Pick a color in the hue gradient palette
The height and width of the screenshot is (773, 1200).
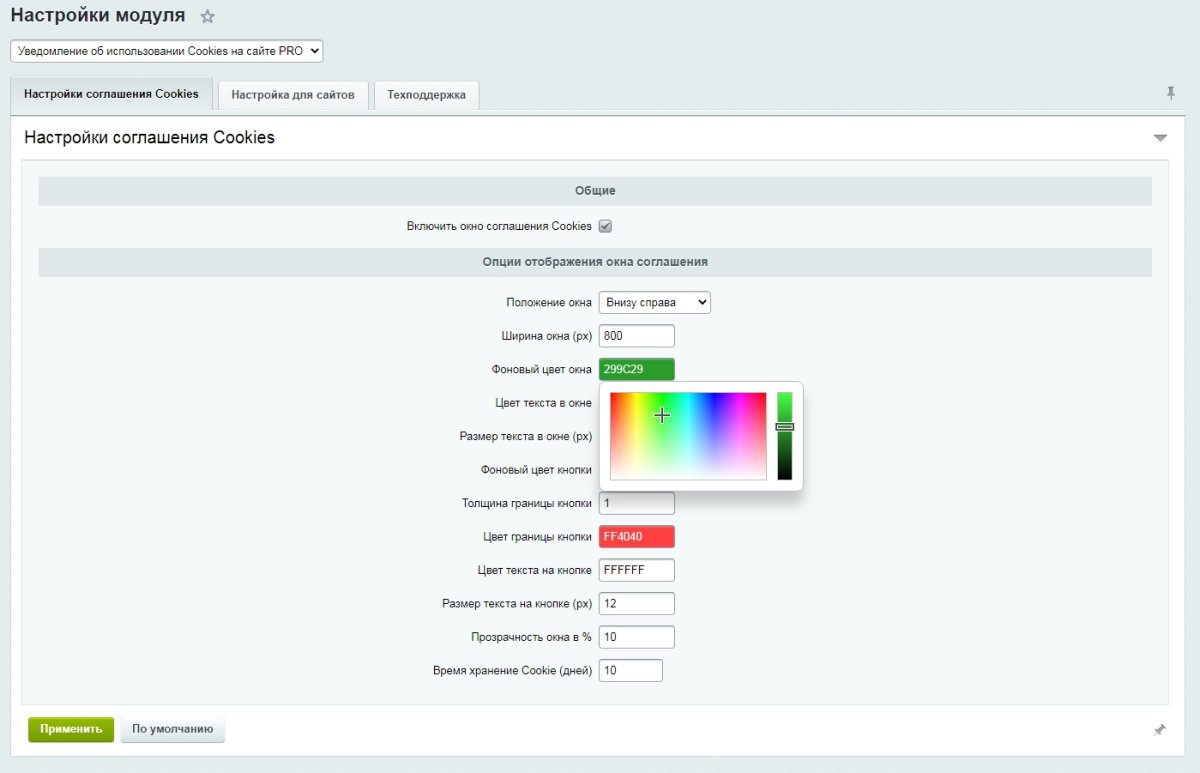[688, 436]
